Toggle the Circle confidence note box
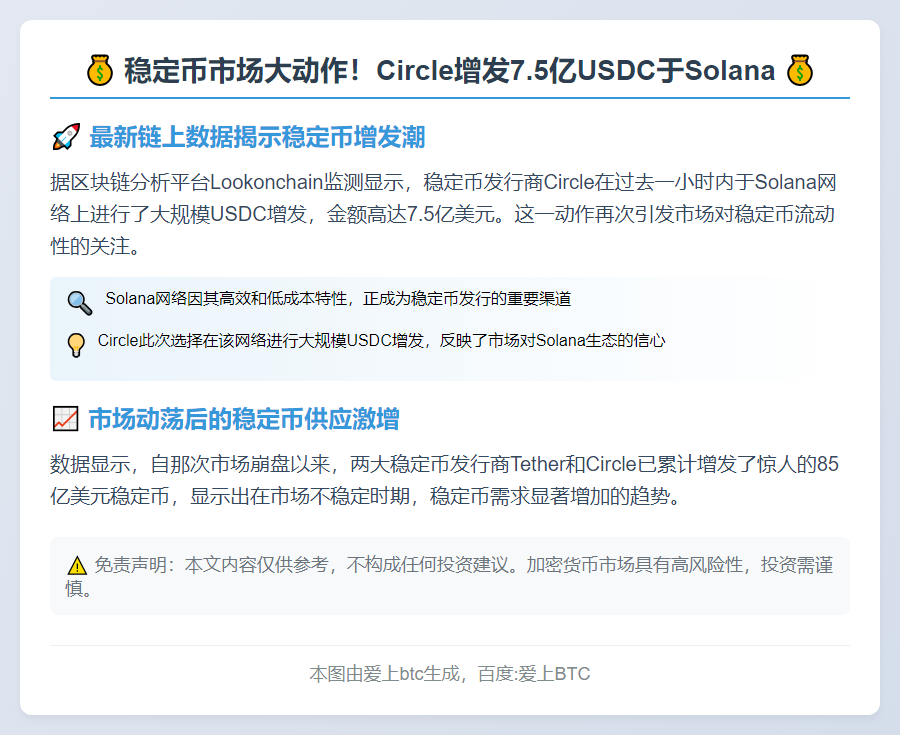The image size is (900, 735). click(x=450, y=343)
